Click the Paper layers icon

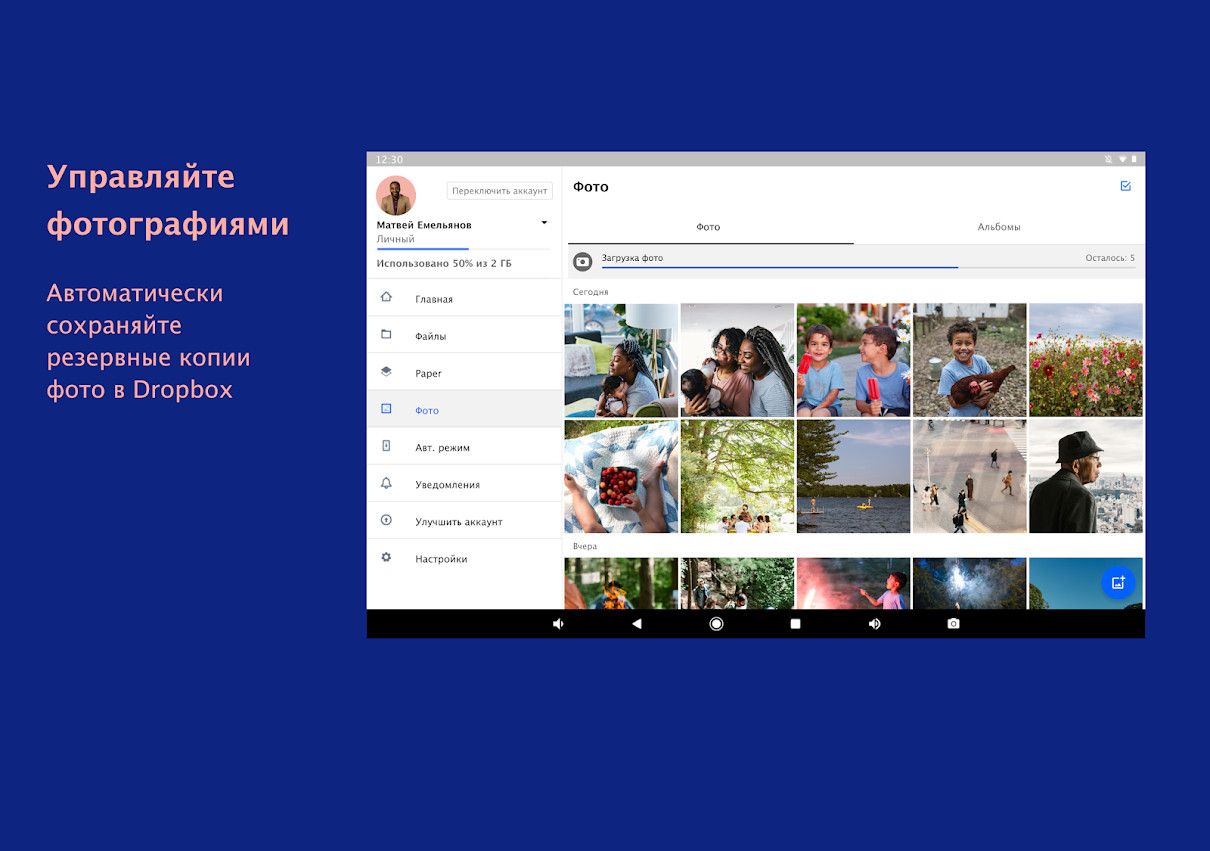click(386, 371)
